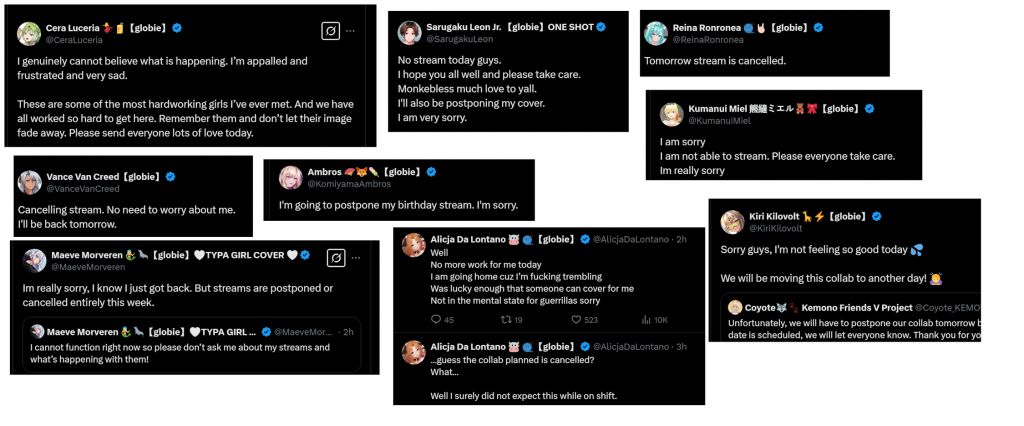Screen dimensions: 1024x426
Task: Open more options menu on Maeve's tweet
Action: click(x=357, y=258)
